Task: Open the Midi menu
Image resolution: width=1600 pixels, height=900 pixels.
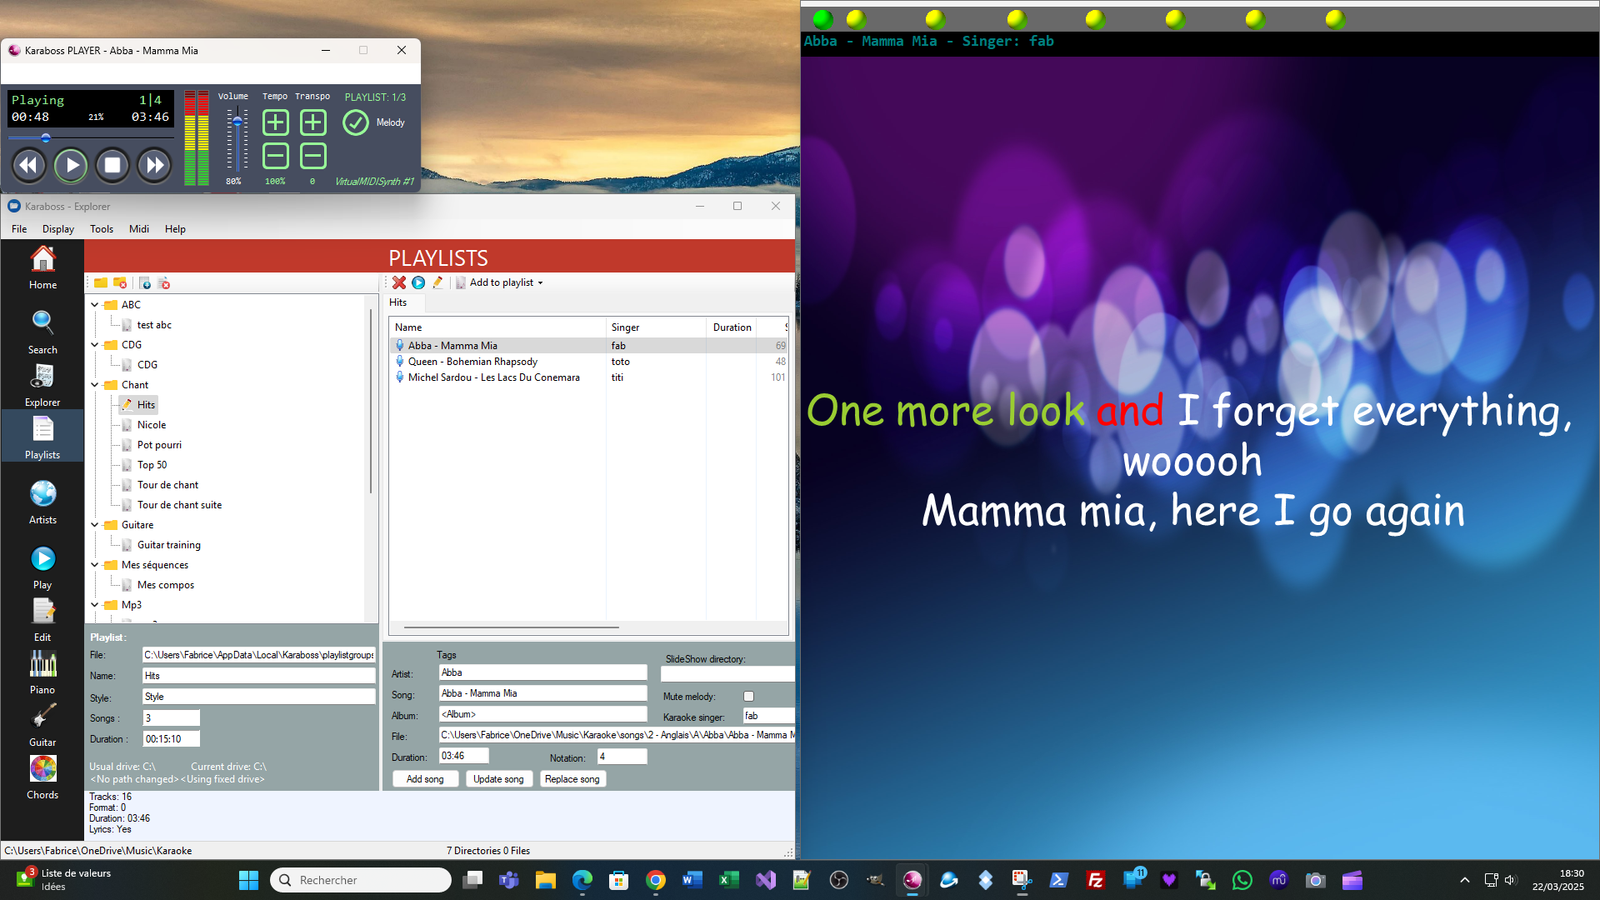Action: click(139, 229)
